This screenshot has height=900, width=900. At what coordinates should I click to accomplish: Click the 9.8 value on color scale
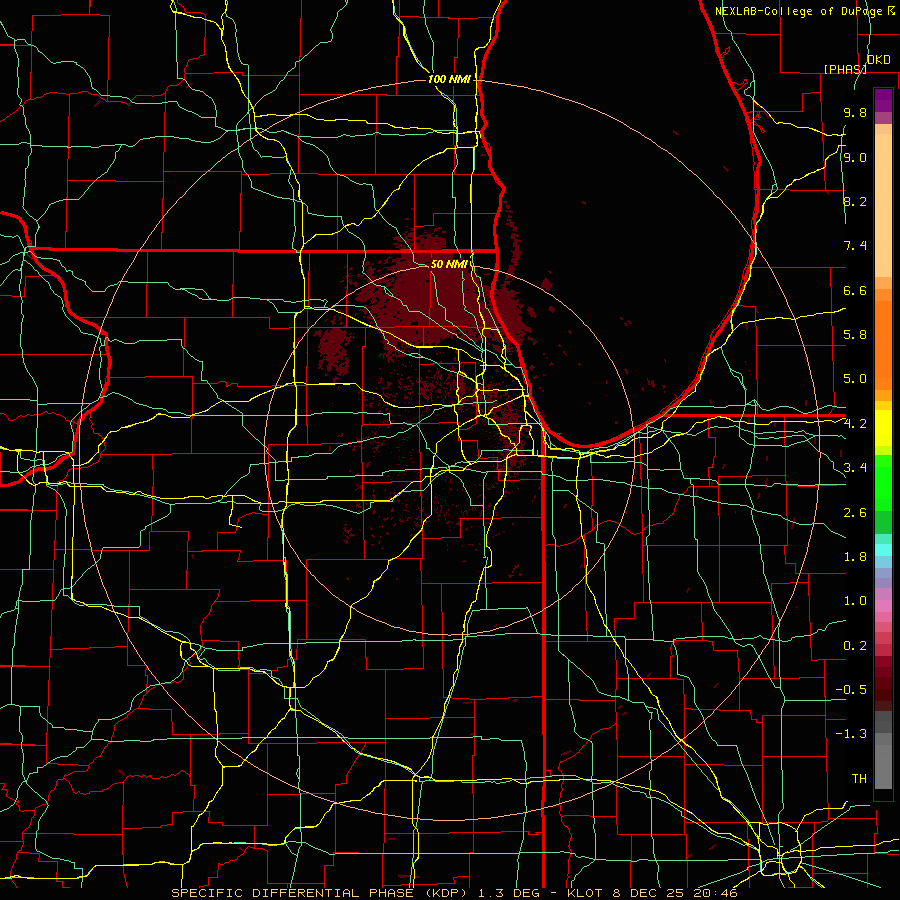(x=855, y=112)
